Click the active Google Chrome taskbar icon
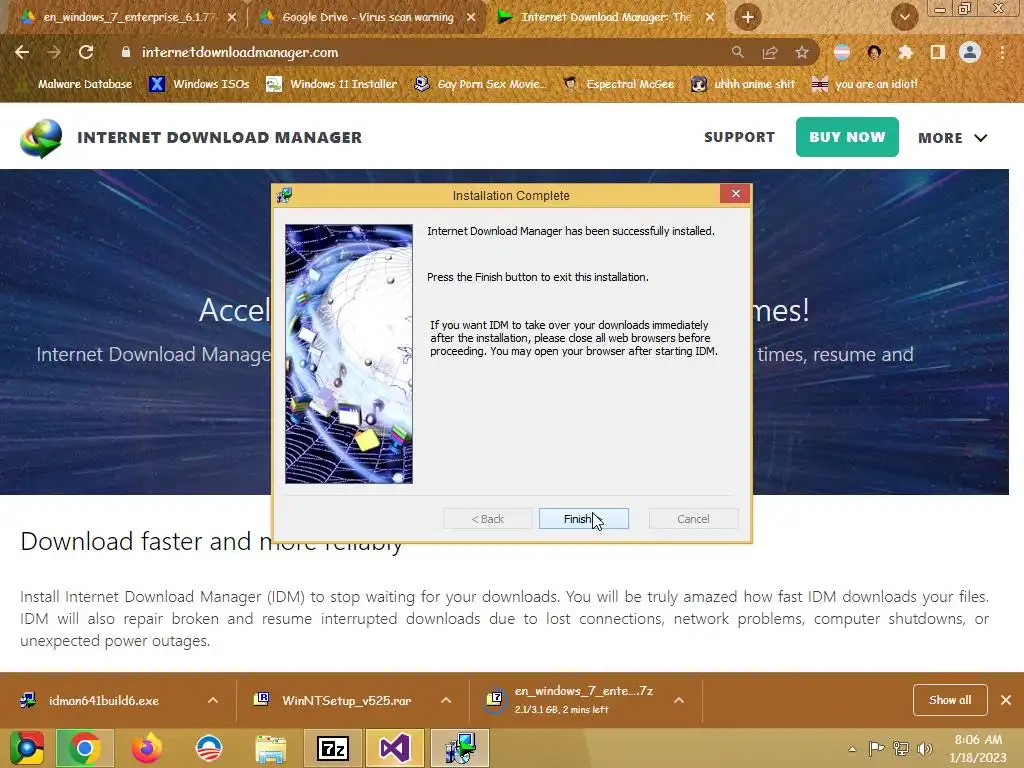 84,748
